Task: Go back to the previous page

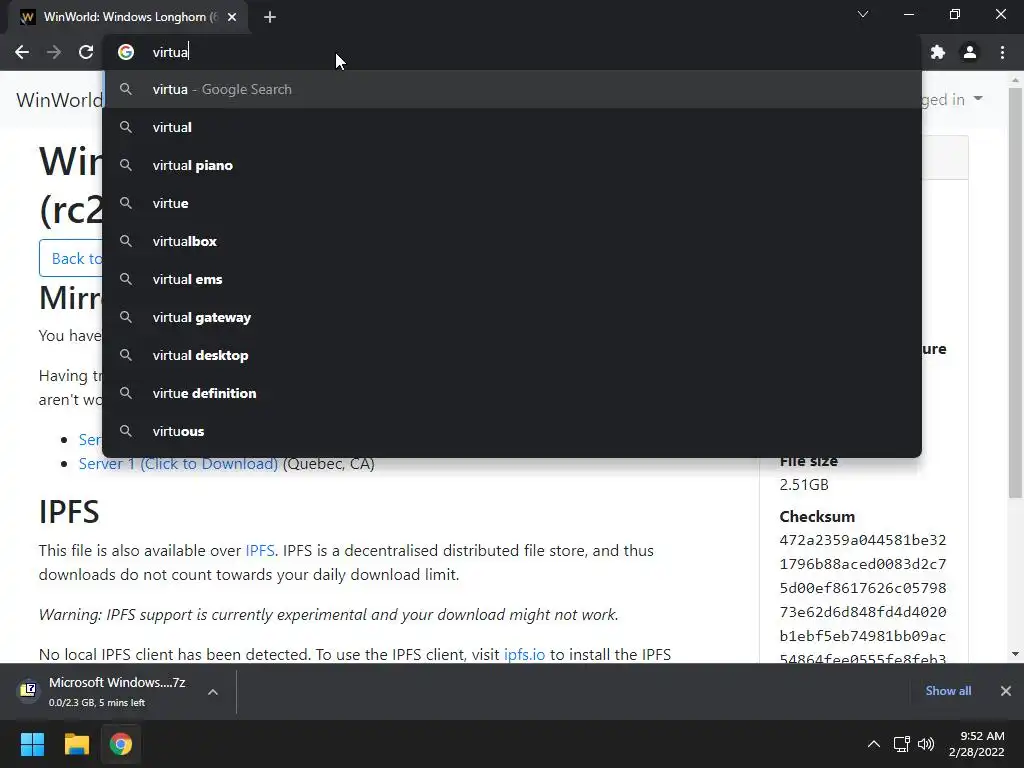Action: tap(22, 52)
